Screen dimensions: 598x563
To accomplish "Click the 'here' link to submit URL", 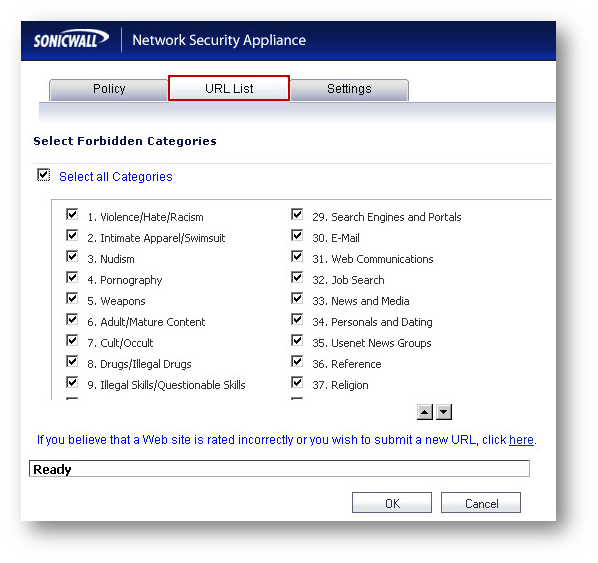I will click(x=521, y=440).
